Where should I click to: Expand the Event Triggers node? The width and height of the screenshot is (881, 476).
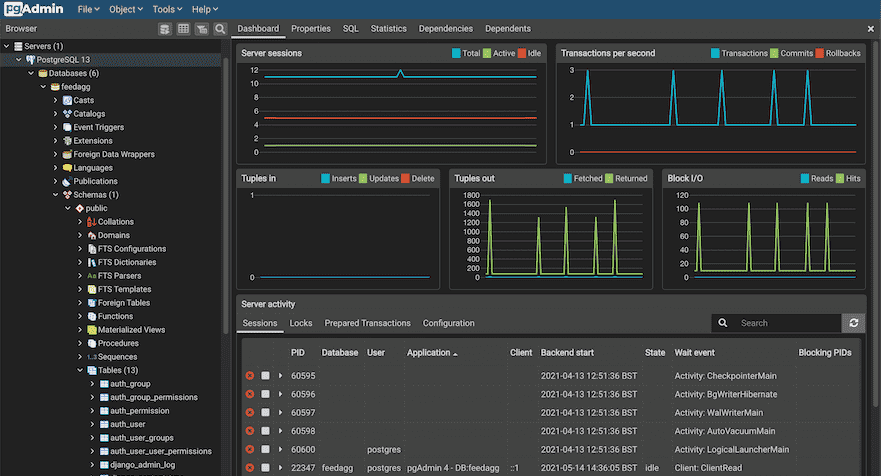pyautogui.click(x=55, y=127)
